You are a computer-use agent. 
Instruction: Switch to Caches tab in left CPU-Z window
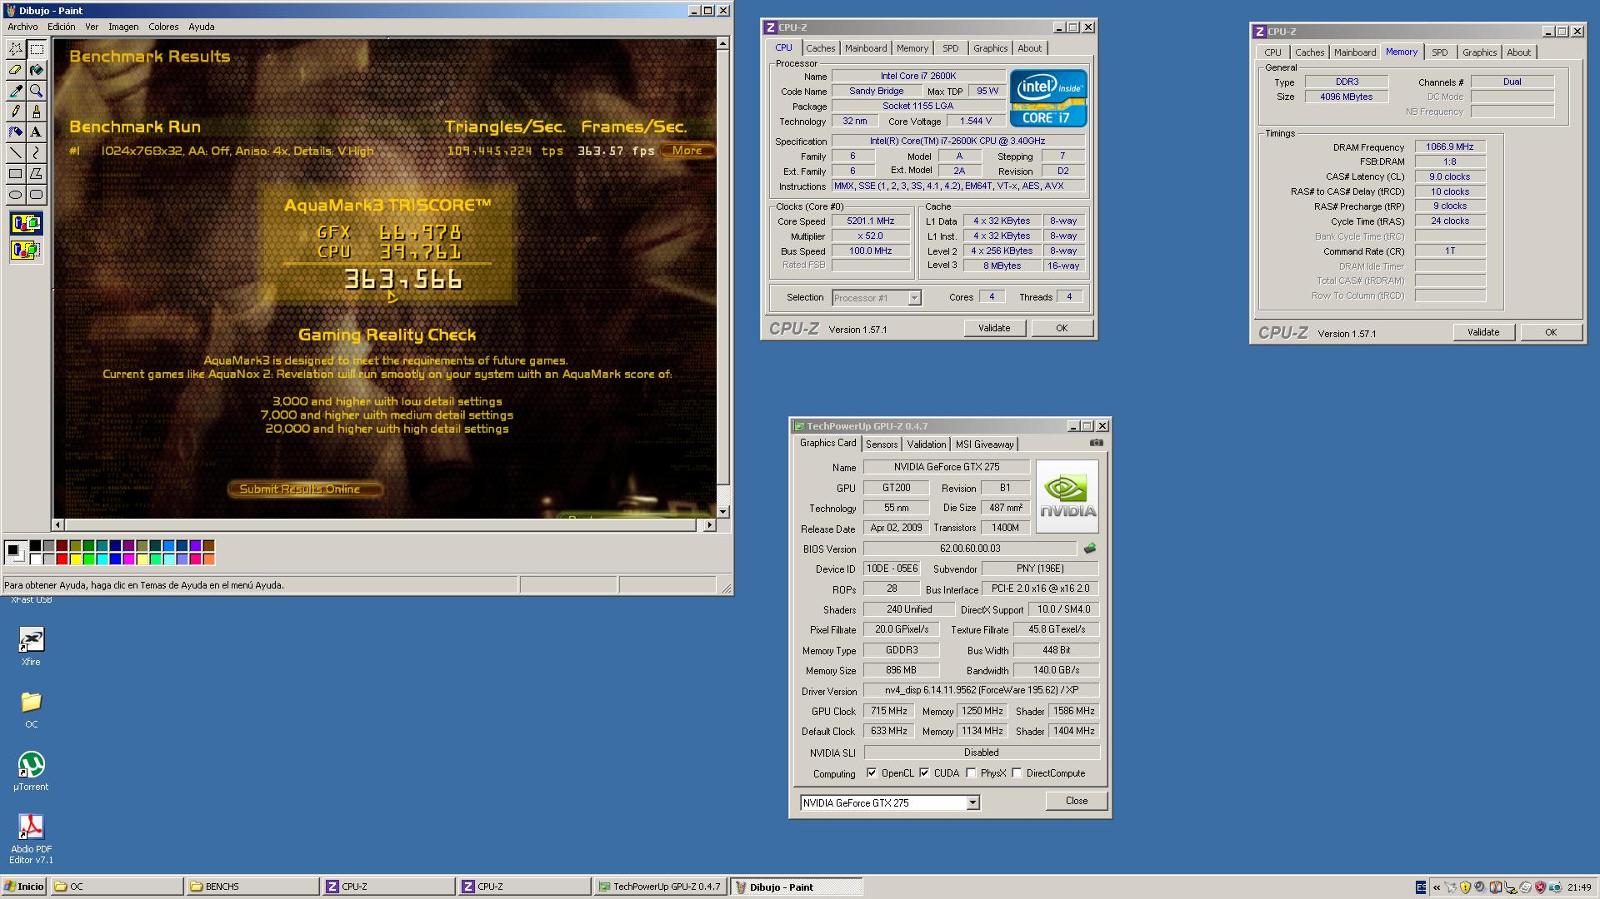pos(820,48)
